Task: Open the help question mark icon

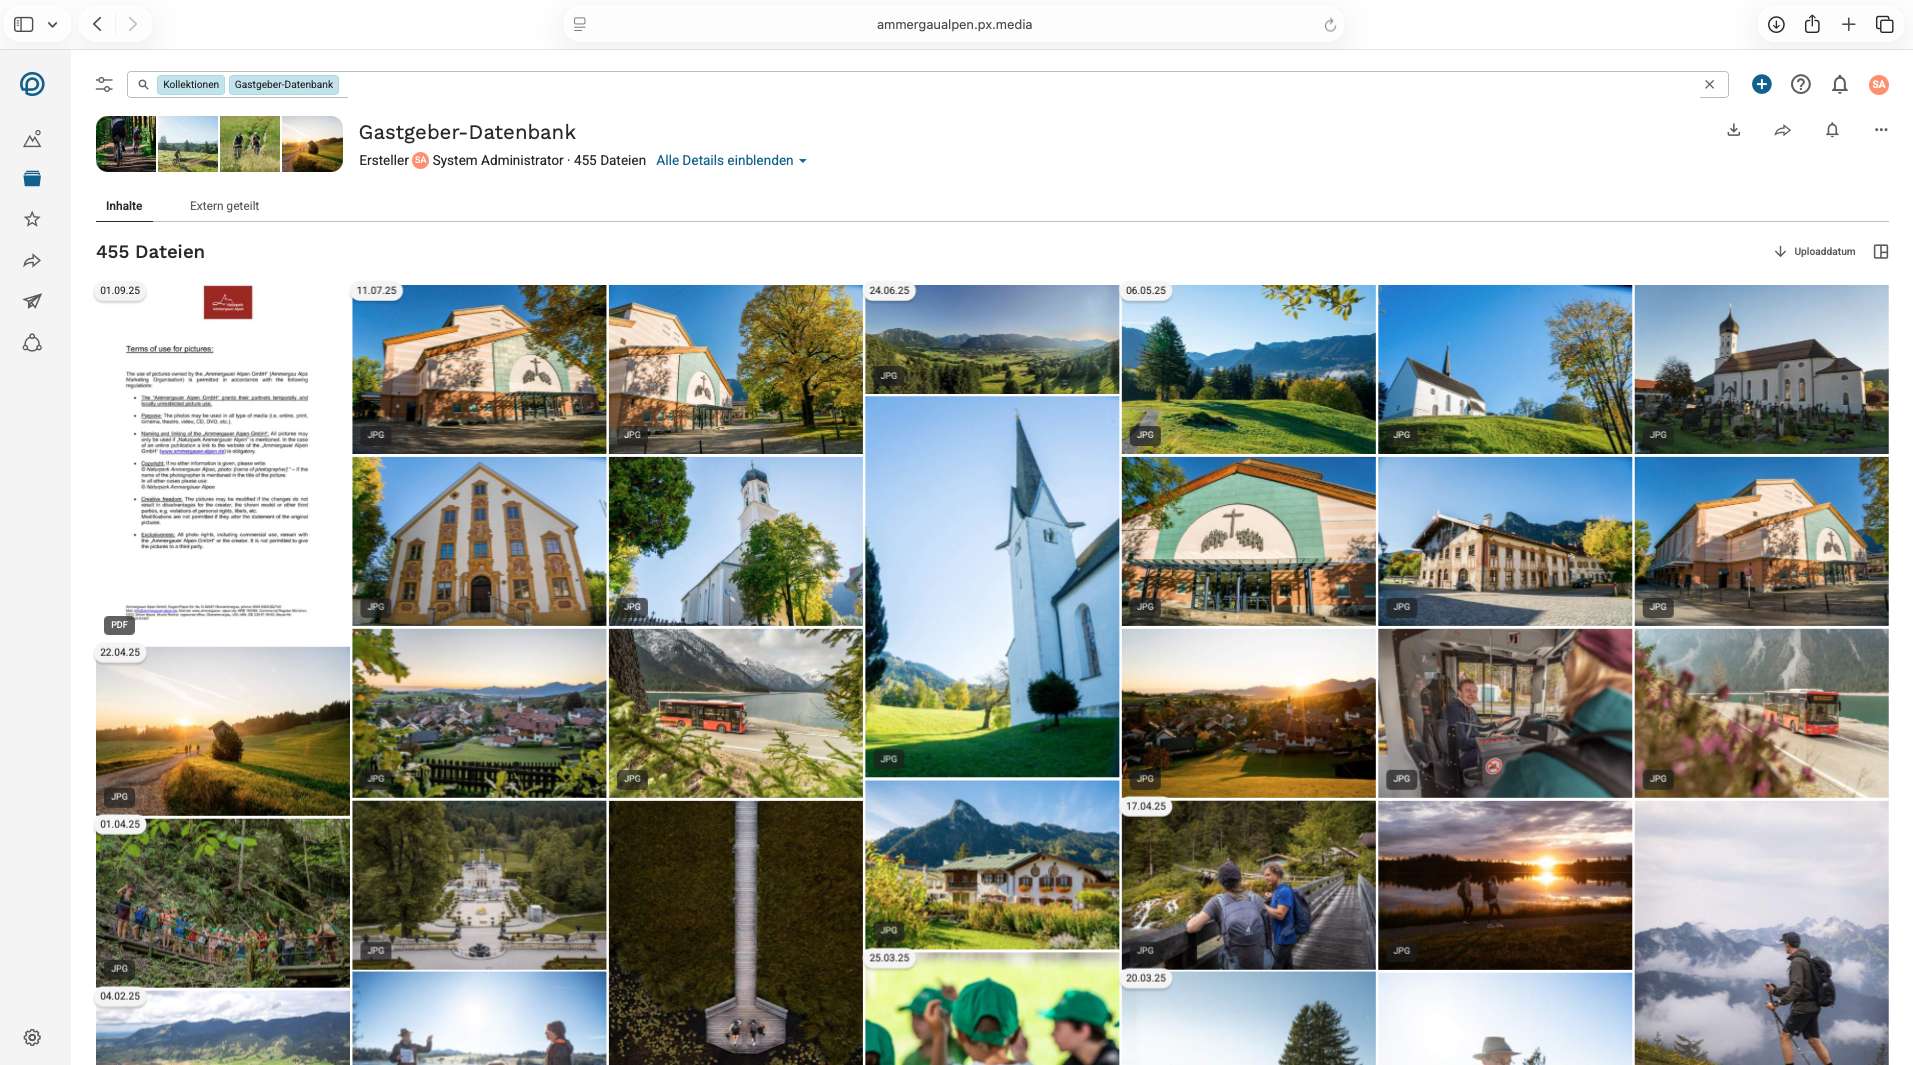Action: click(1800, 85)
